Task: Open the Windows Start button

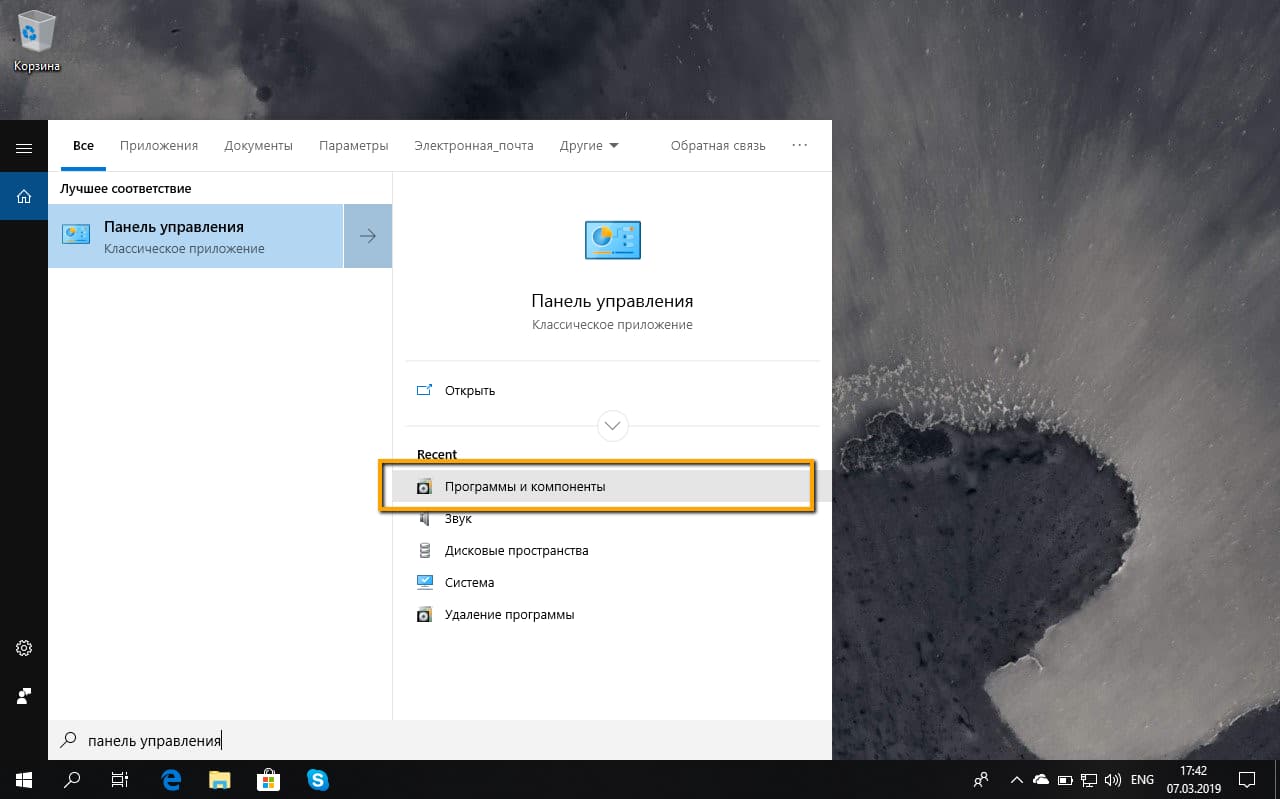Action: point(24,779)
